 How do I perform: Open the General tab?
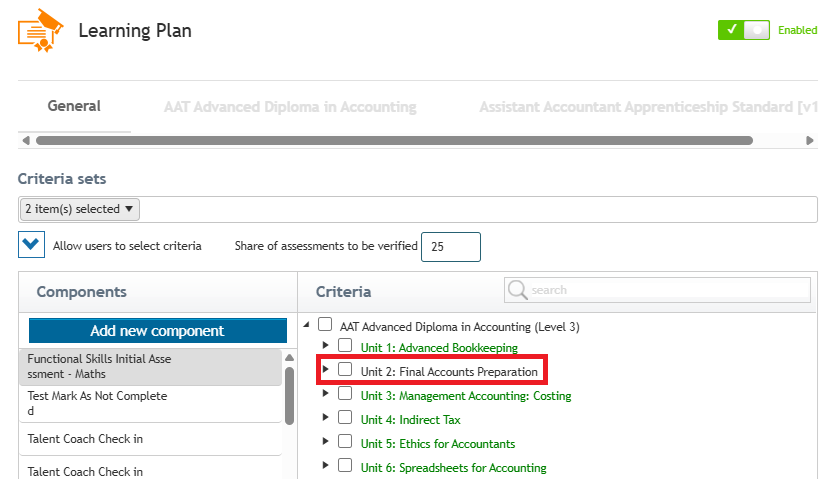point(74,106)
